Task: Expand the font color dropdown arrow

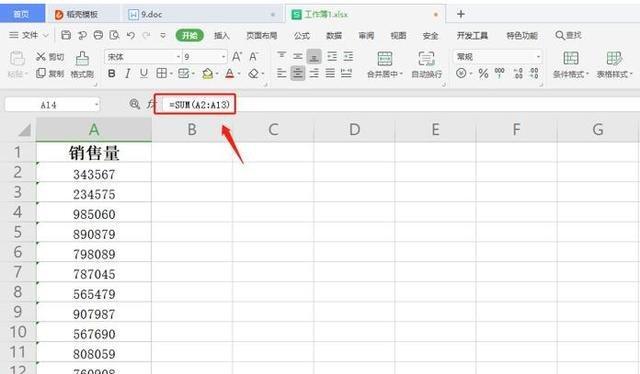Action: pyautogui.click(x=239, y=74)
